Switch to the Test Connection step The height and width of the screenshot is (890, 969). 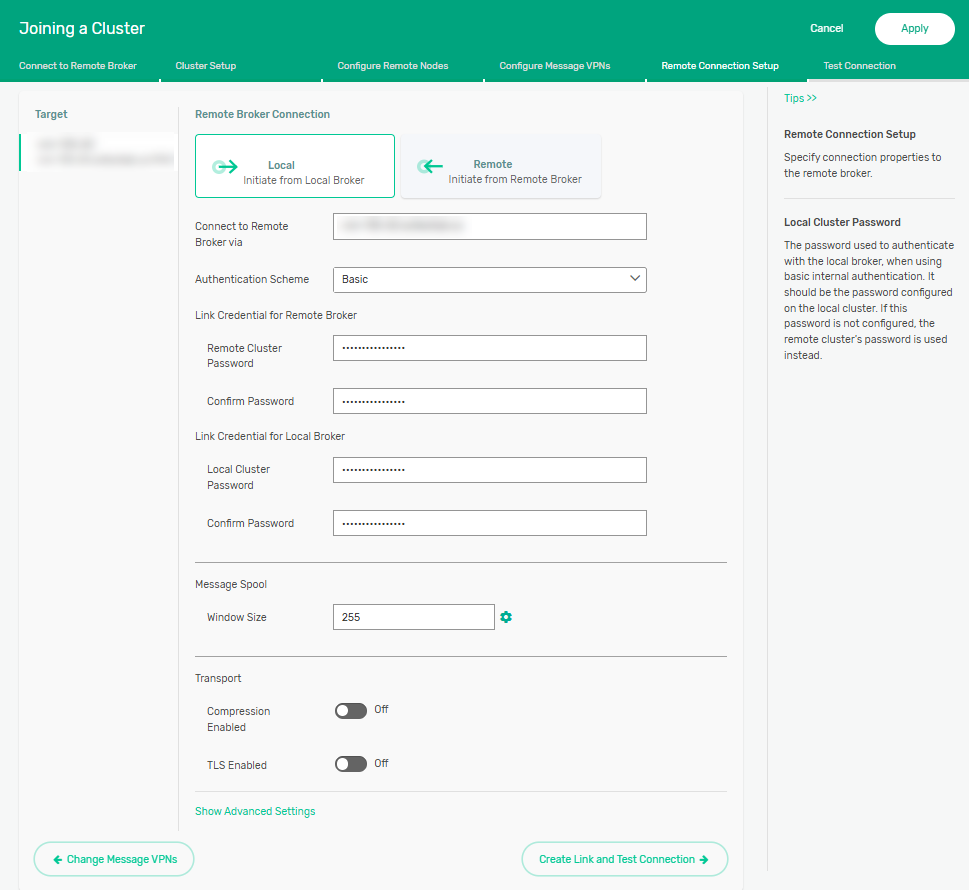click(x=859, y=66)
